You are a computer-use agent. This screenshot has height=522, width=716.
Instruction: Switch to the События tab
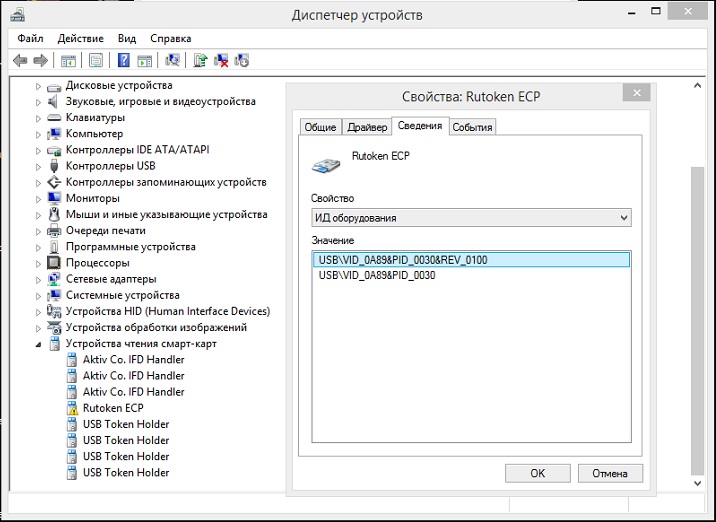click(x=472, y=127)
